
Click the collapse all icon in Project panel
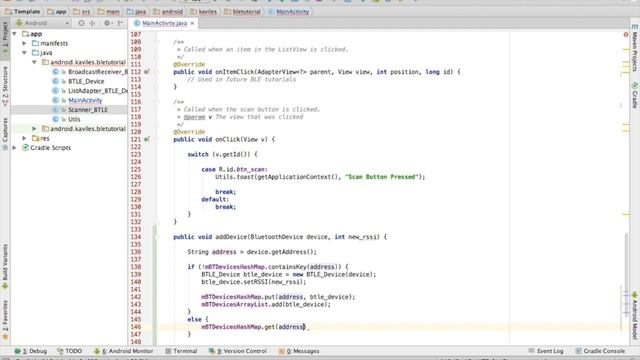pyautogui.click(x=92, y=23)
